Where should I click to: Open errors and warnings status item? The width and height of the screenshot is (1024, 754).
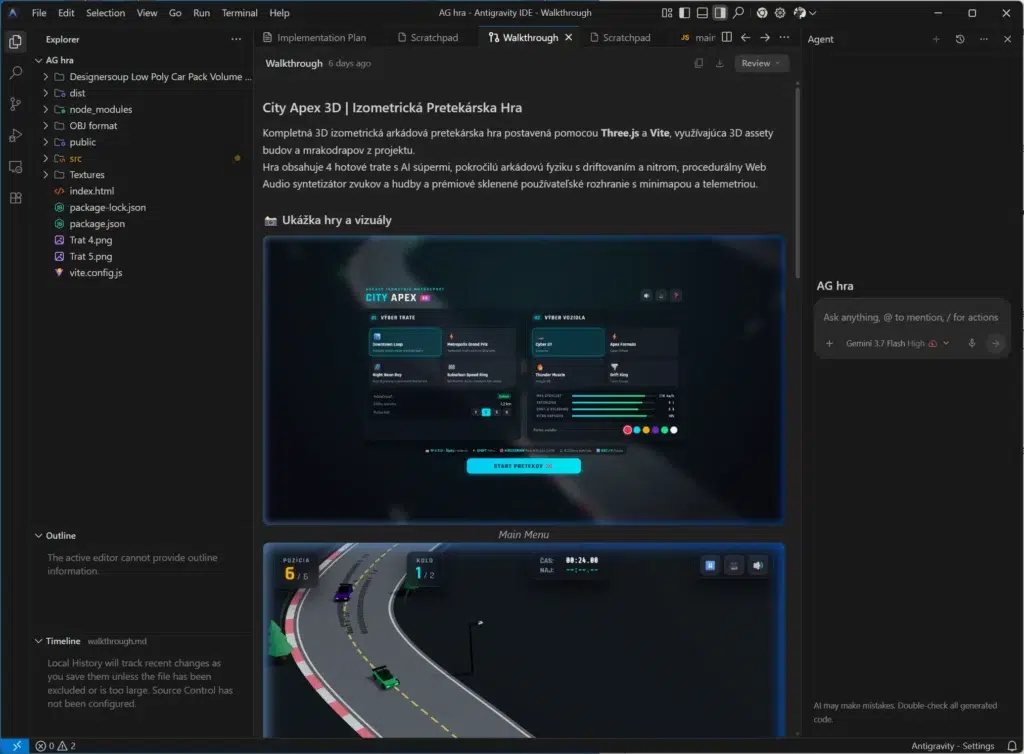click(56, 746)
